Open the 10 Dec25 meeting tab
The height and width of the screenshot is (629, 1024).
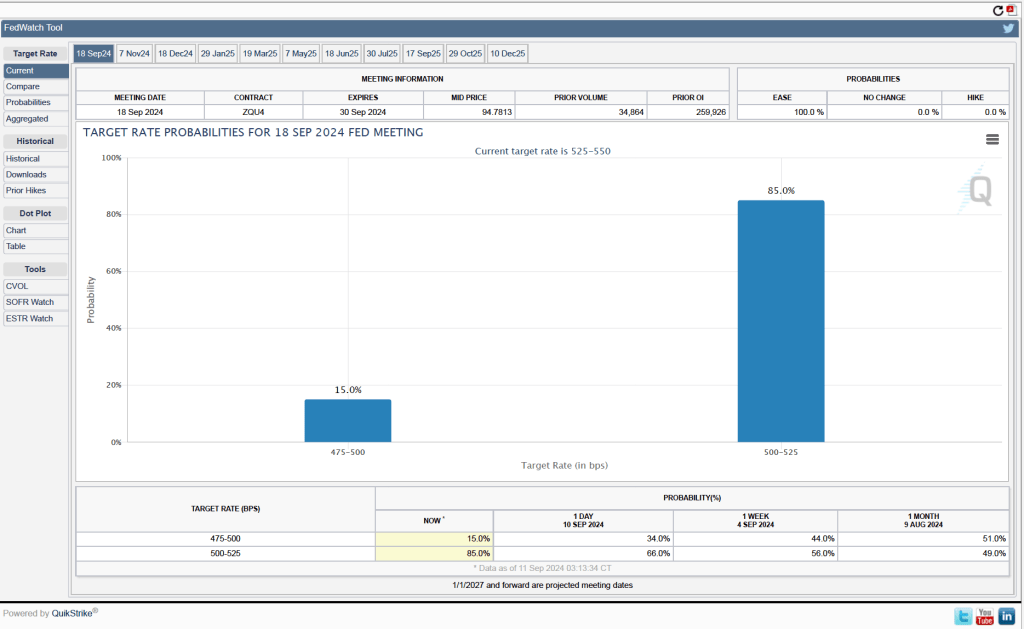(x=508, y=53)
